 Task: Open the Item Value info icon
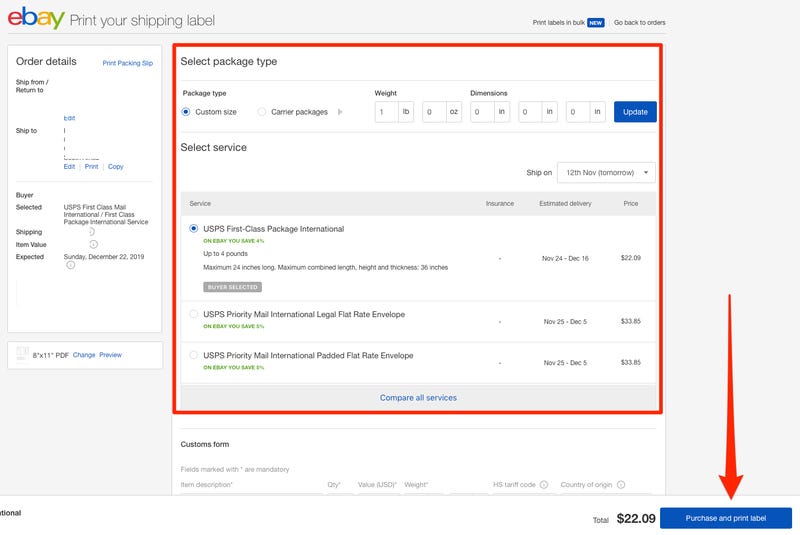pos(93,244)
